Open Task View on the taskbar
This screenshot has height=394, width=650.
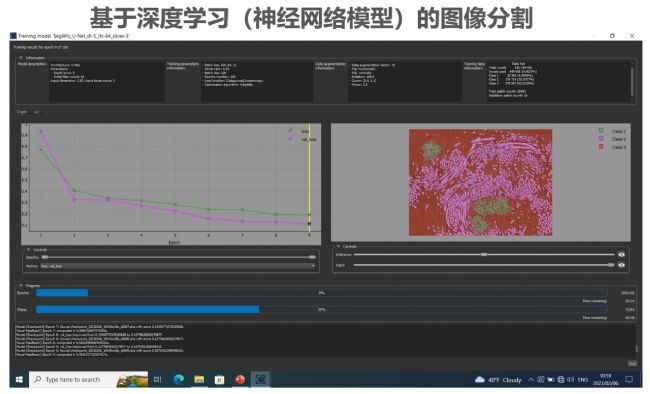158,379
